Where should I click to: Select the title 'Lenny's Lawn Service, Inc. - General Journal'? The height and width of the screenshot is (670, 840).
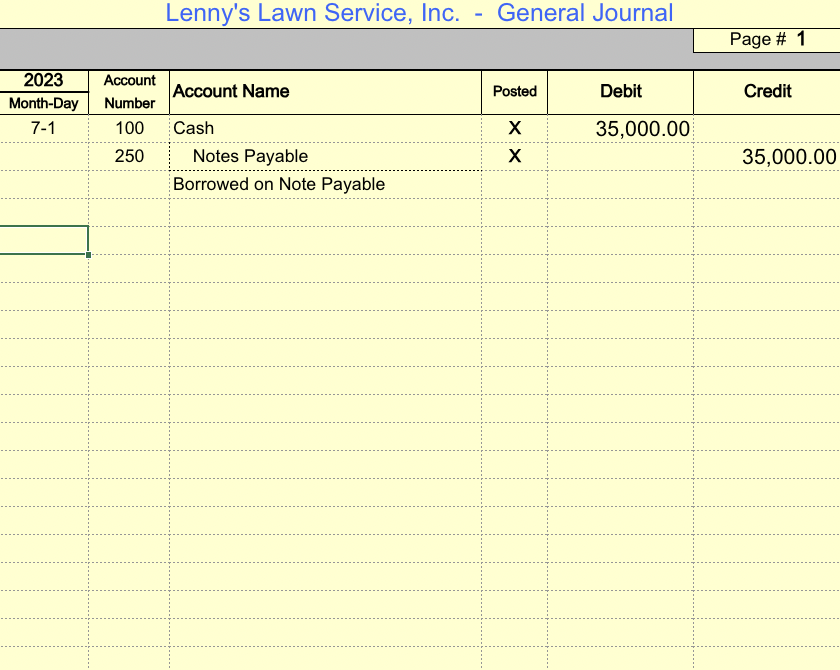click(x=419, y=13)
